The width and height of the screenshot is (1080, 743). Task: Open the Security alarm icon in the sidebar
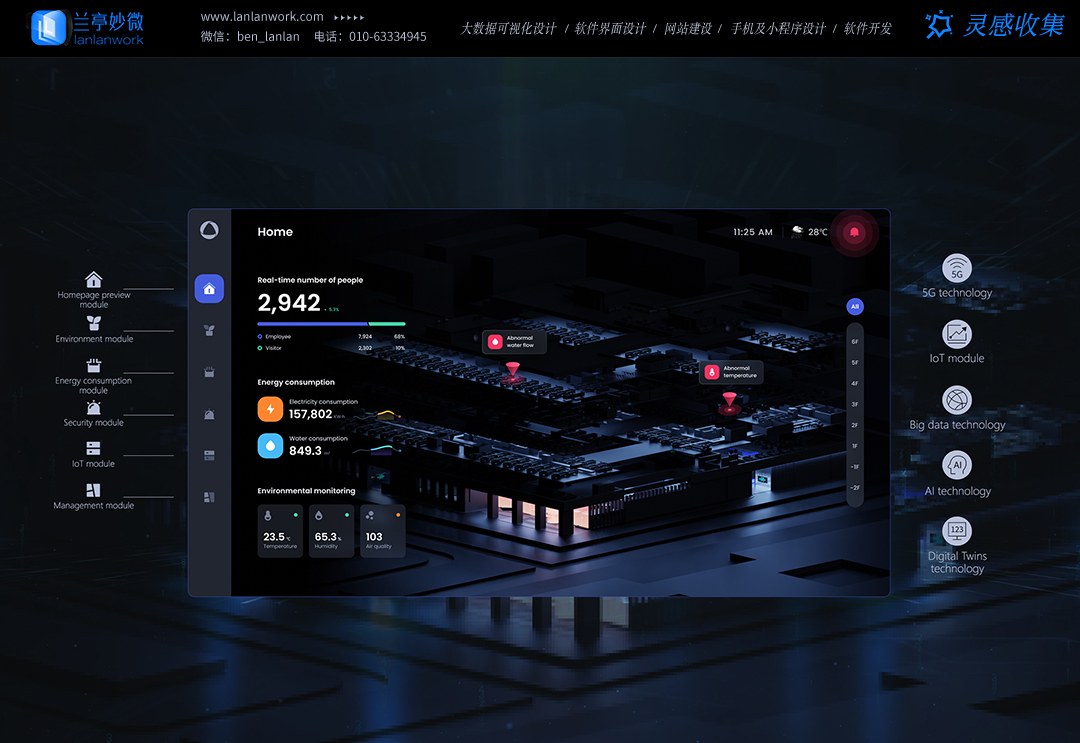(209, 414)
